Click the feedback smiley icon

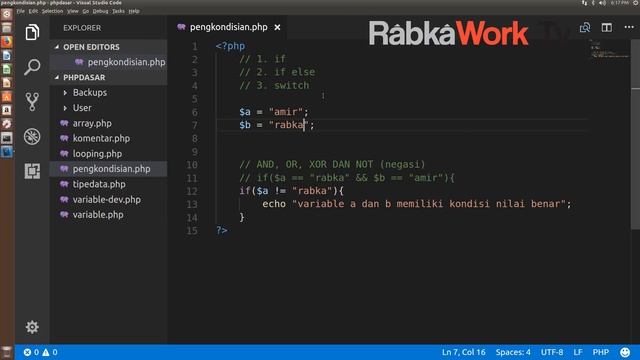point(625,352)
